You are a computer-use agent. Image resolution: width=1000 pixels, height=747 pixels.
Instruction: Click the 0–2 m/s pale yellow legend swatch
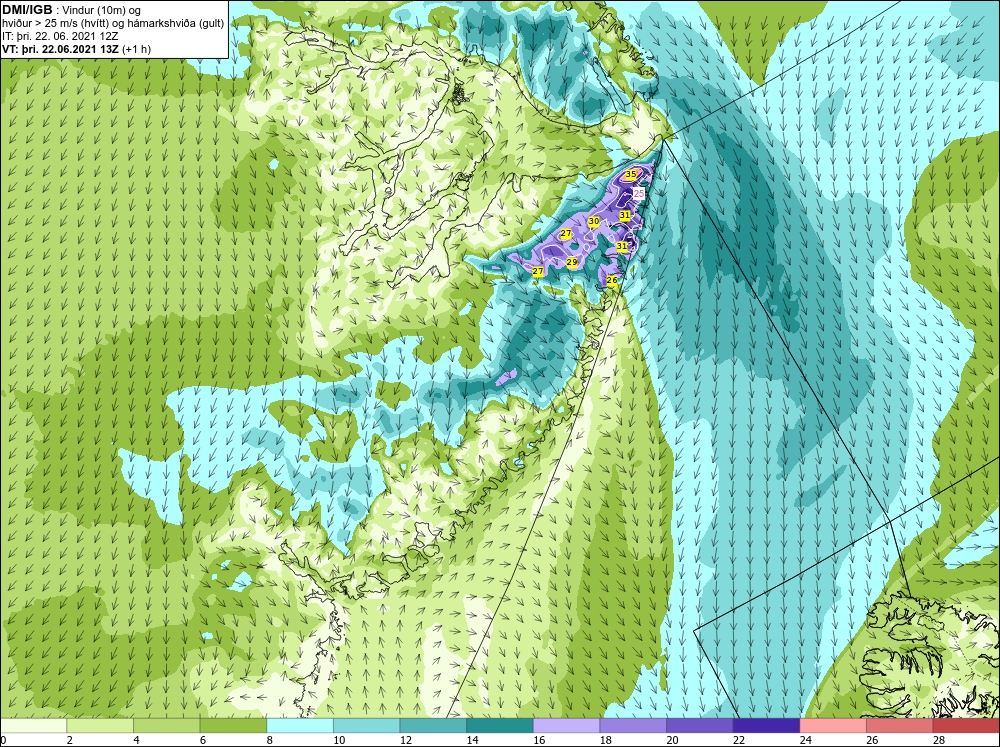(33, 726)
